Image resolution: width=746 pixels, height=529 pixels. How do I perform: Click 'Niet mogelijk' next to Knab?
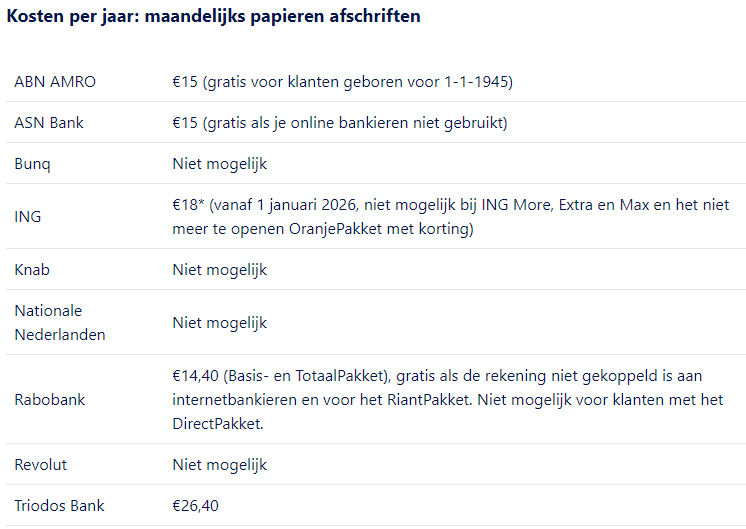pyautogui.click(x=219, y=270)
